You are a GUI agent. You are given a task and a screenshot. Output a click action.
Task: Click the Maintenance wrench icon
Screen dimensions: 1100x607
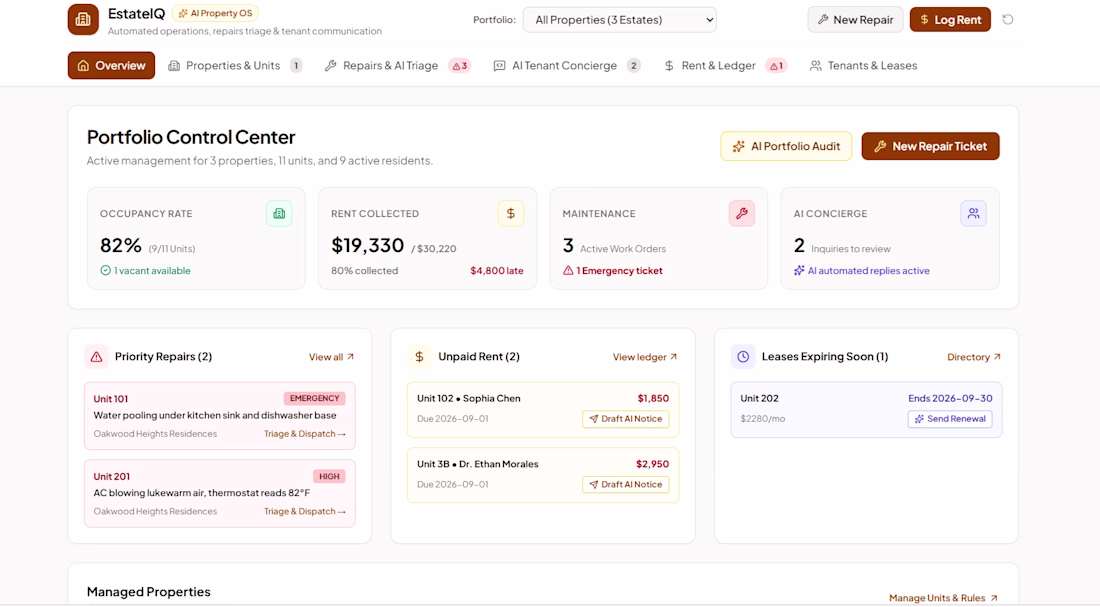pos(742,213)
